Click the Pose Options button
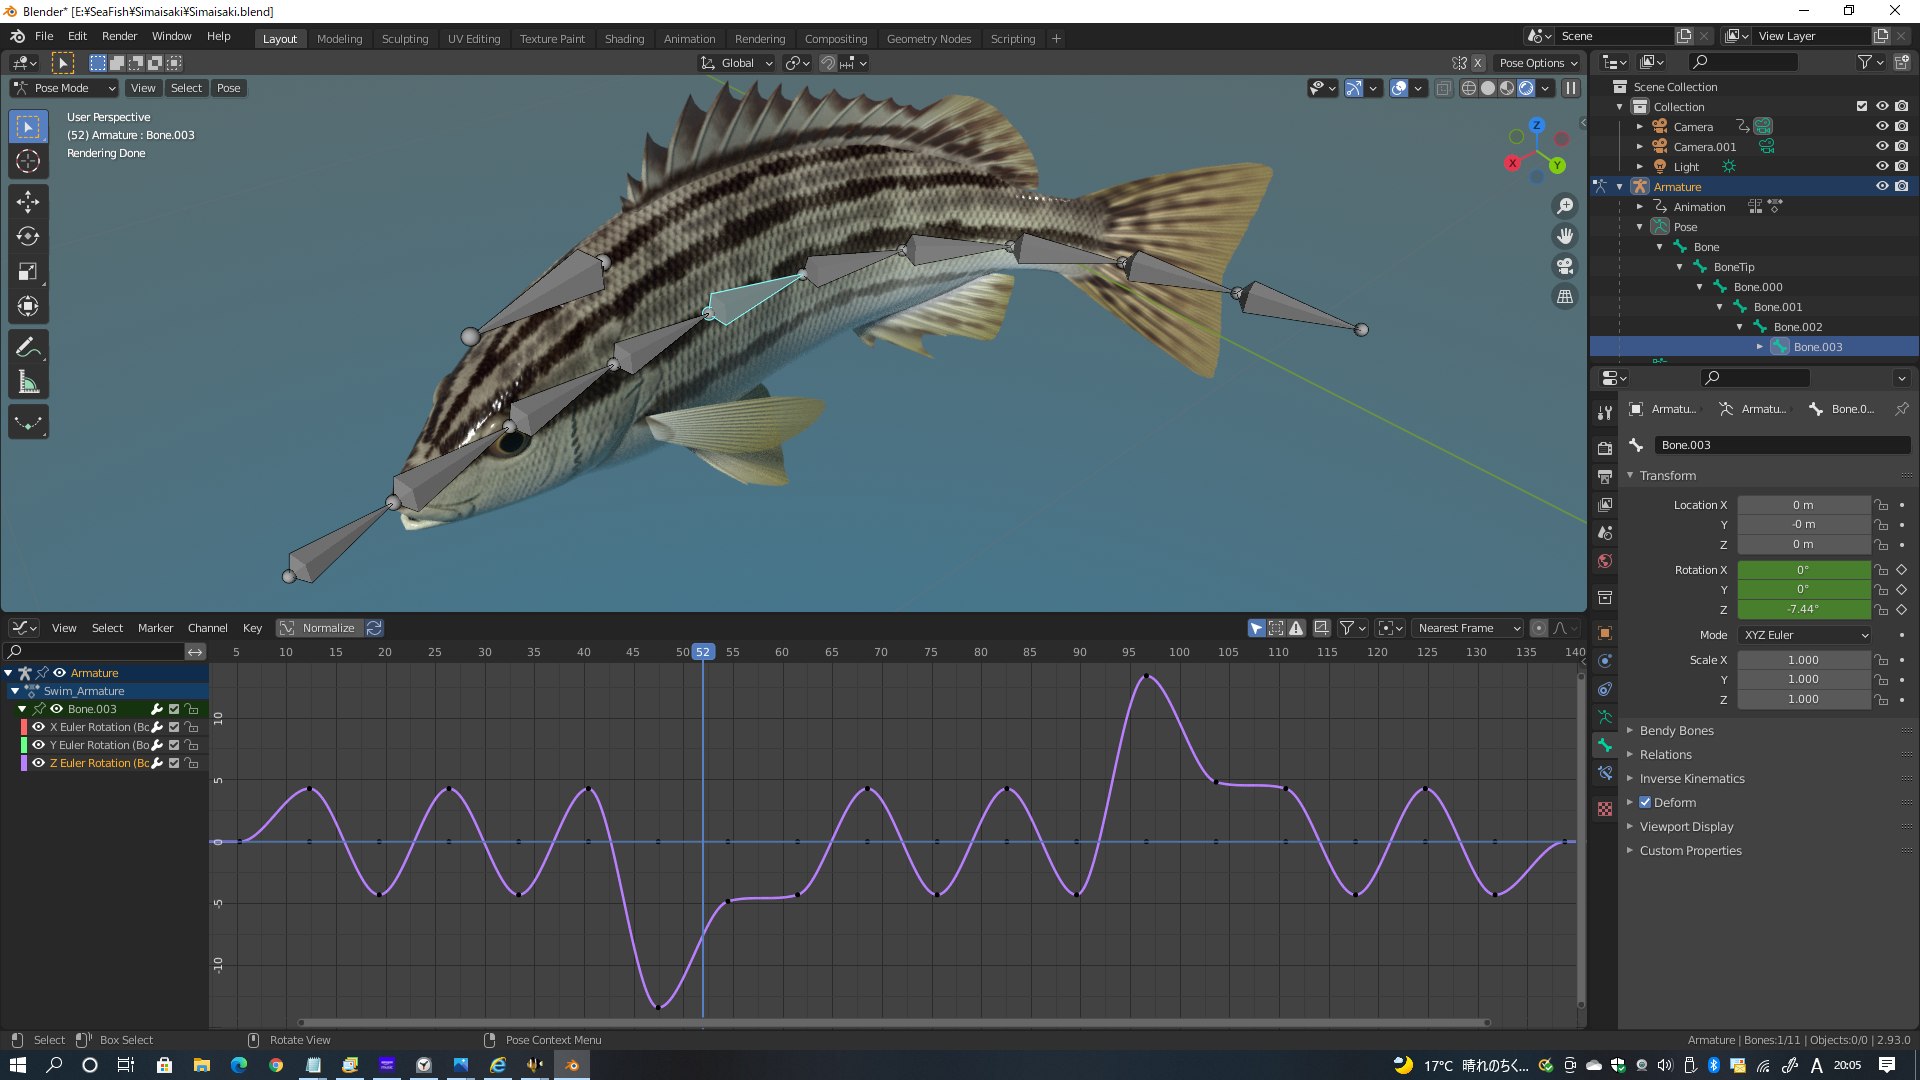1920x1080 pixels. pos(1539,63)
